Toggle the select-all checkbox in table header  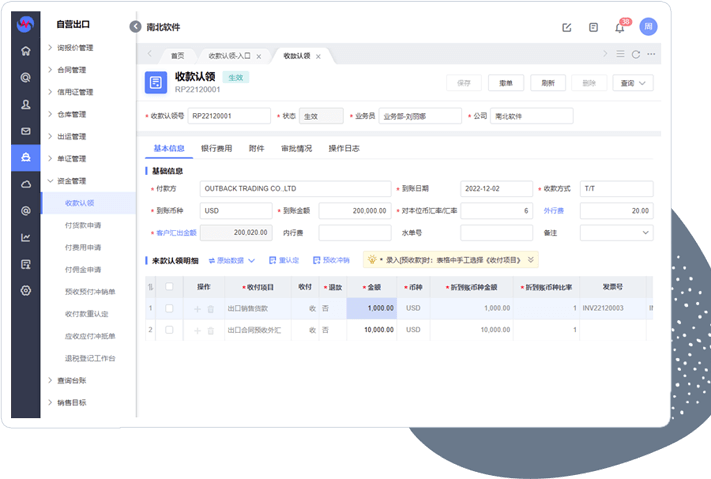[169, 287]
